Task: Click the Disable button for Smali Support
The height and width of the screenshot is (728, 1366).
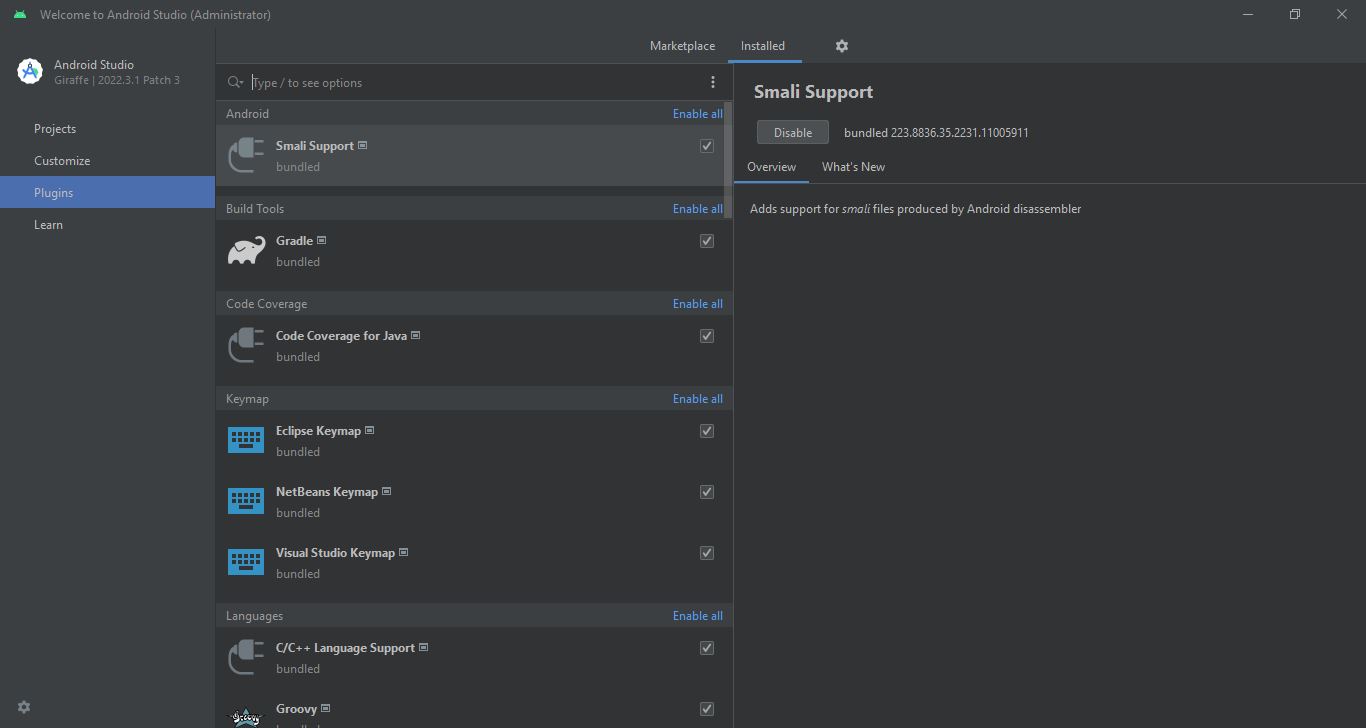Action: click(x=793, y=132)
